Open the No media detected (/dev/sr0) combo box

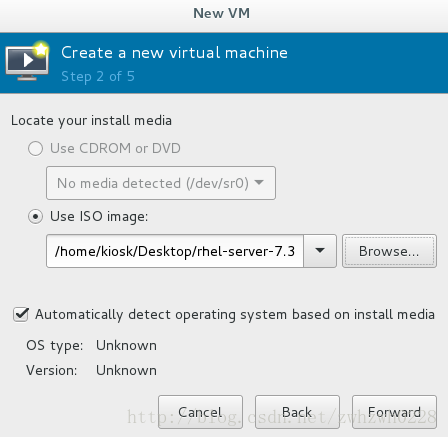click(161, 183)
